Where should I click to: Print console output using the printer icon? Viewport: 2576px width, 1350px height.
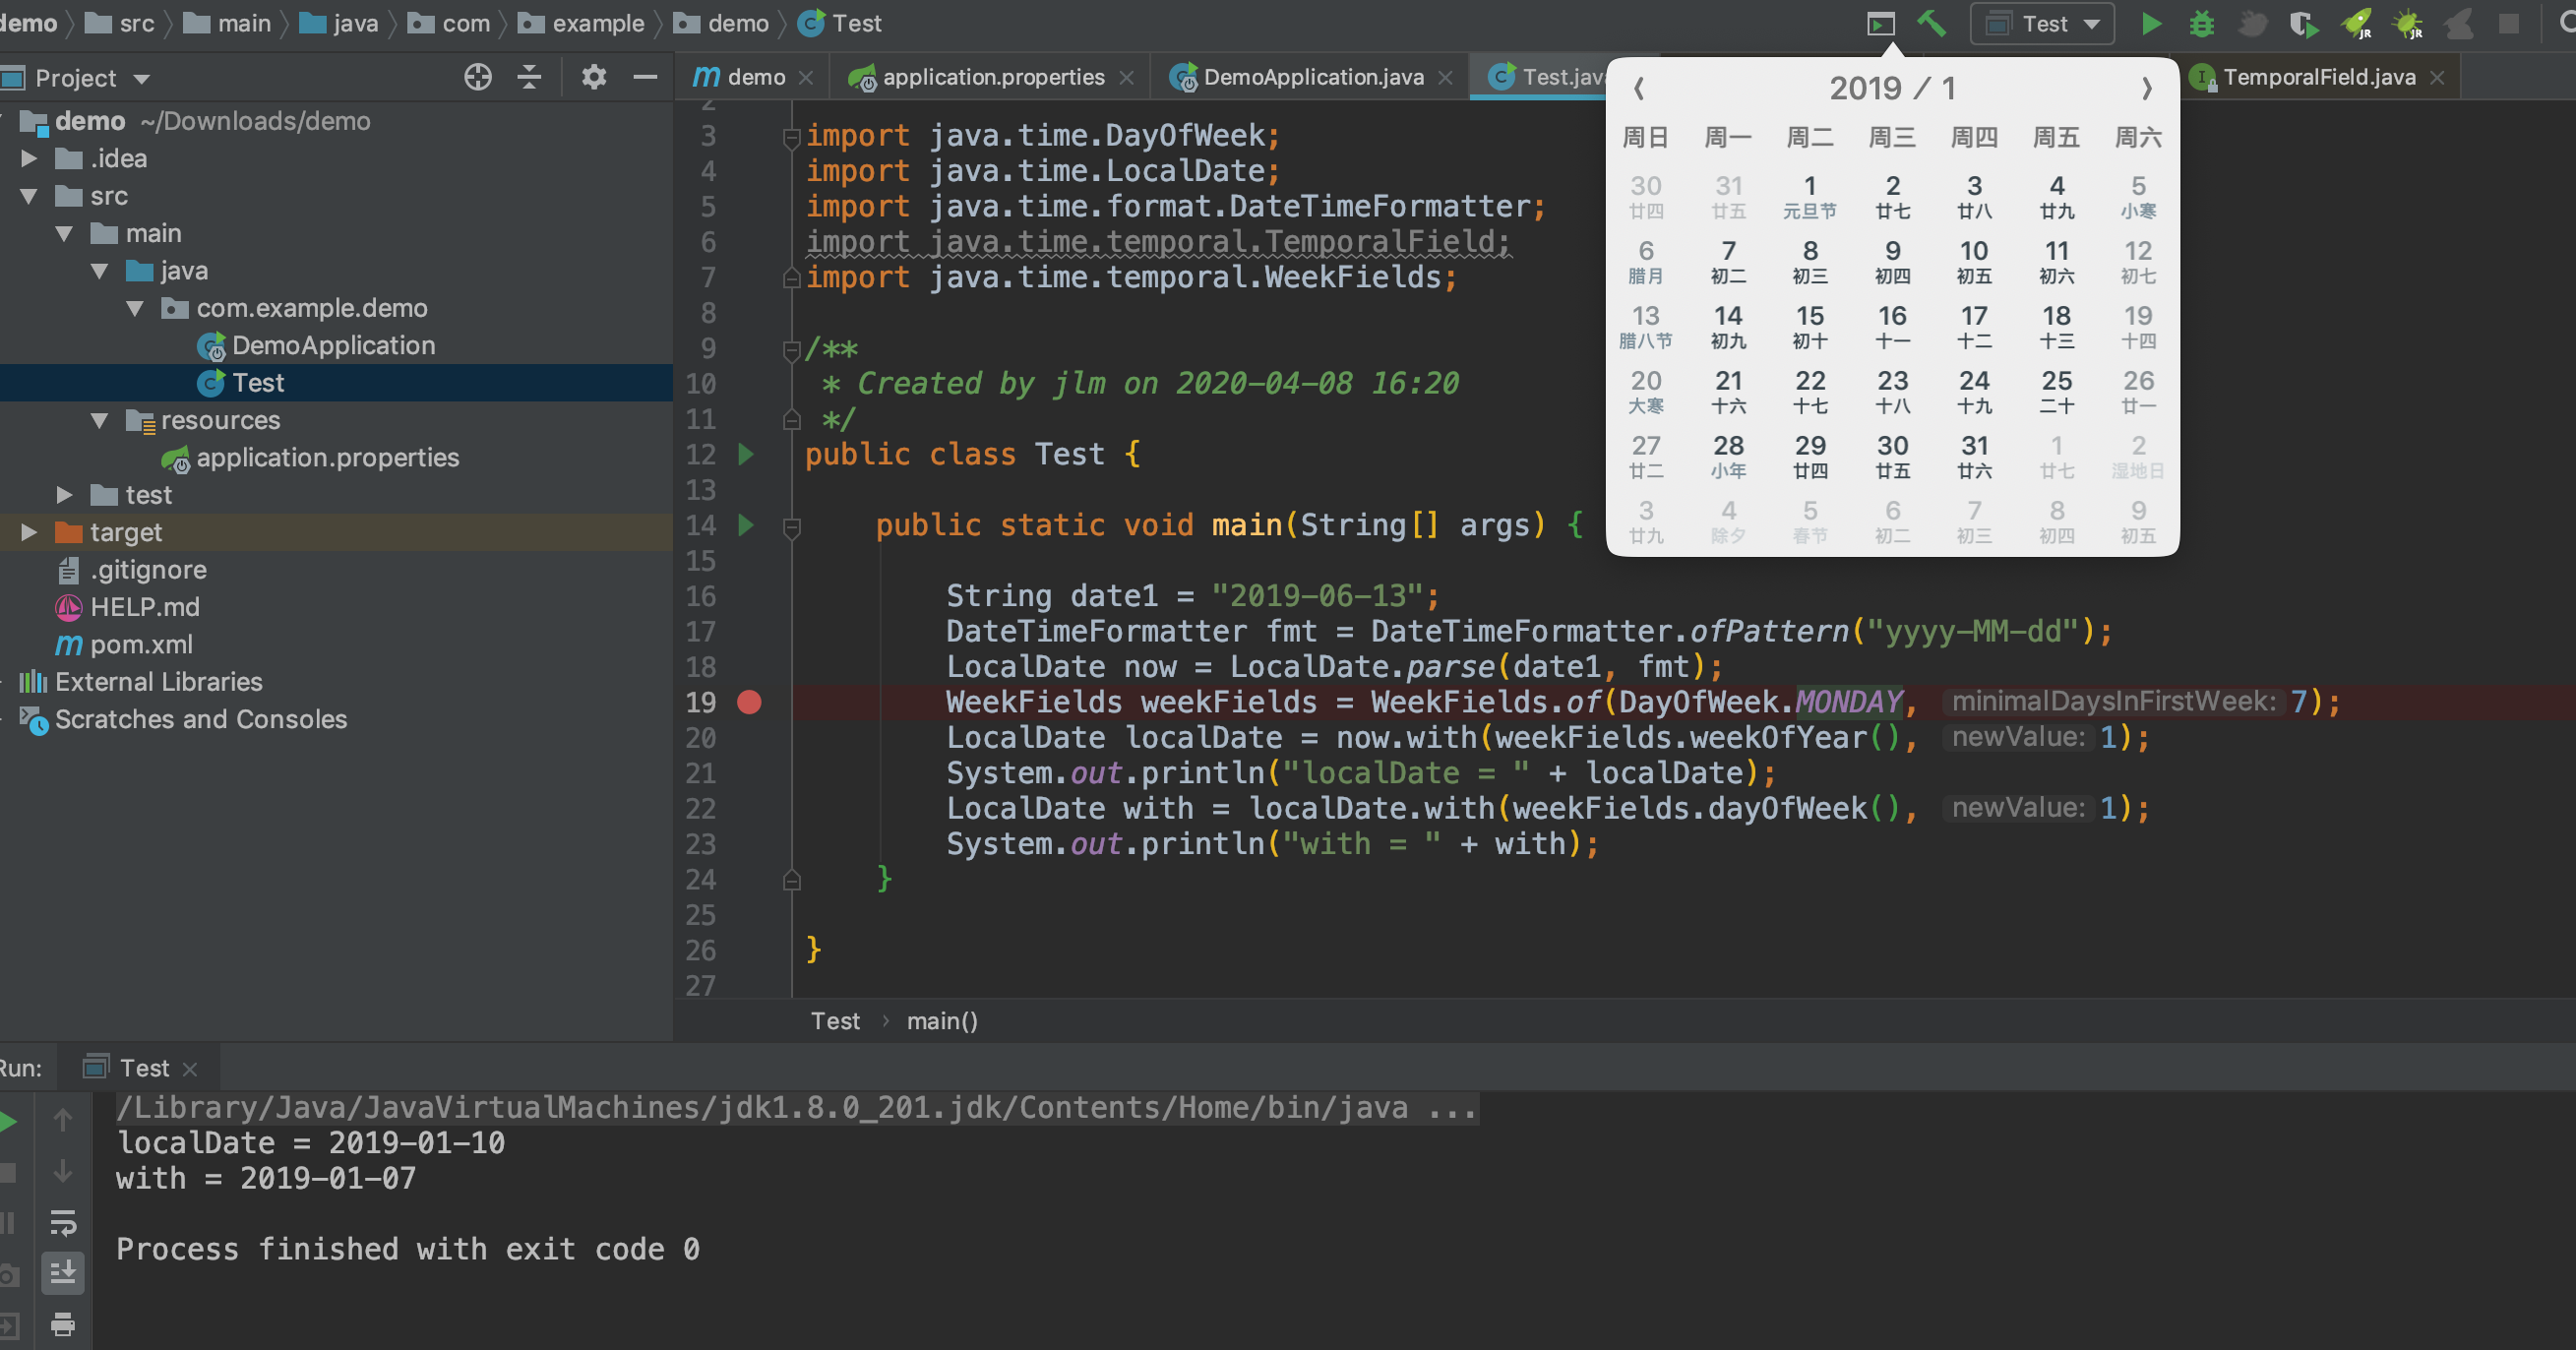[63, 1327]
